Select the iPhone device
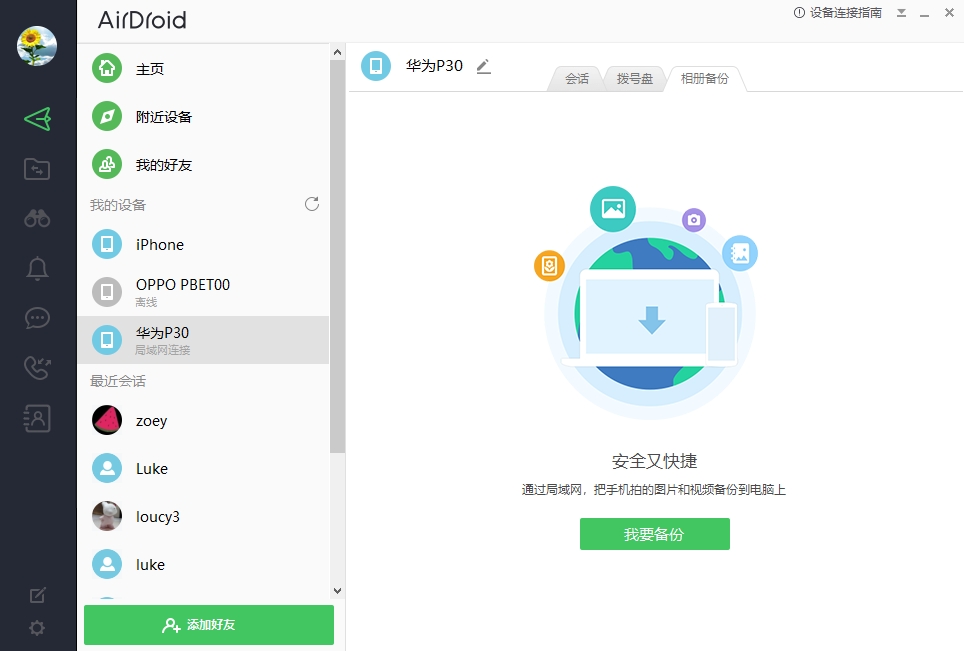This screenshot has width=964, height=651. click(x=203, y=244)
